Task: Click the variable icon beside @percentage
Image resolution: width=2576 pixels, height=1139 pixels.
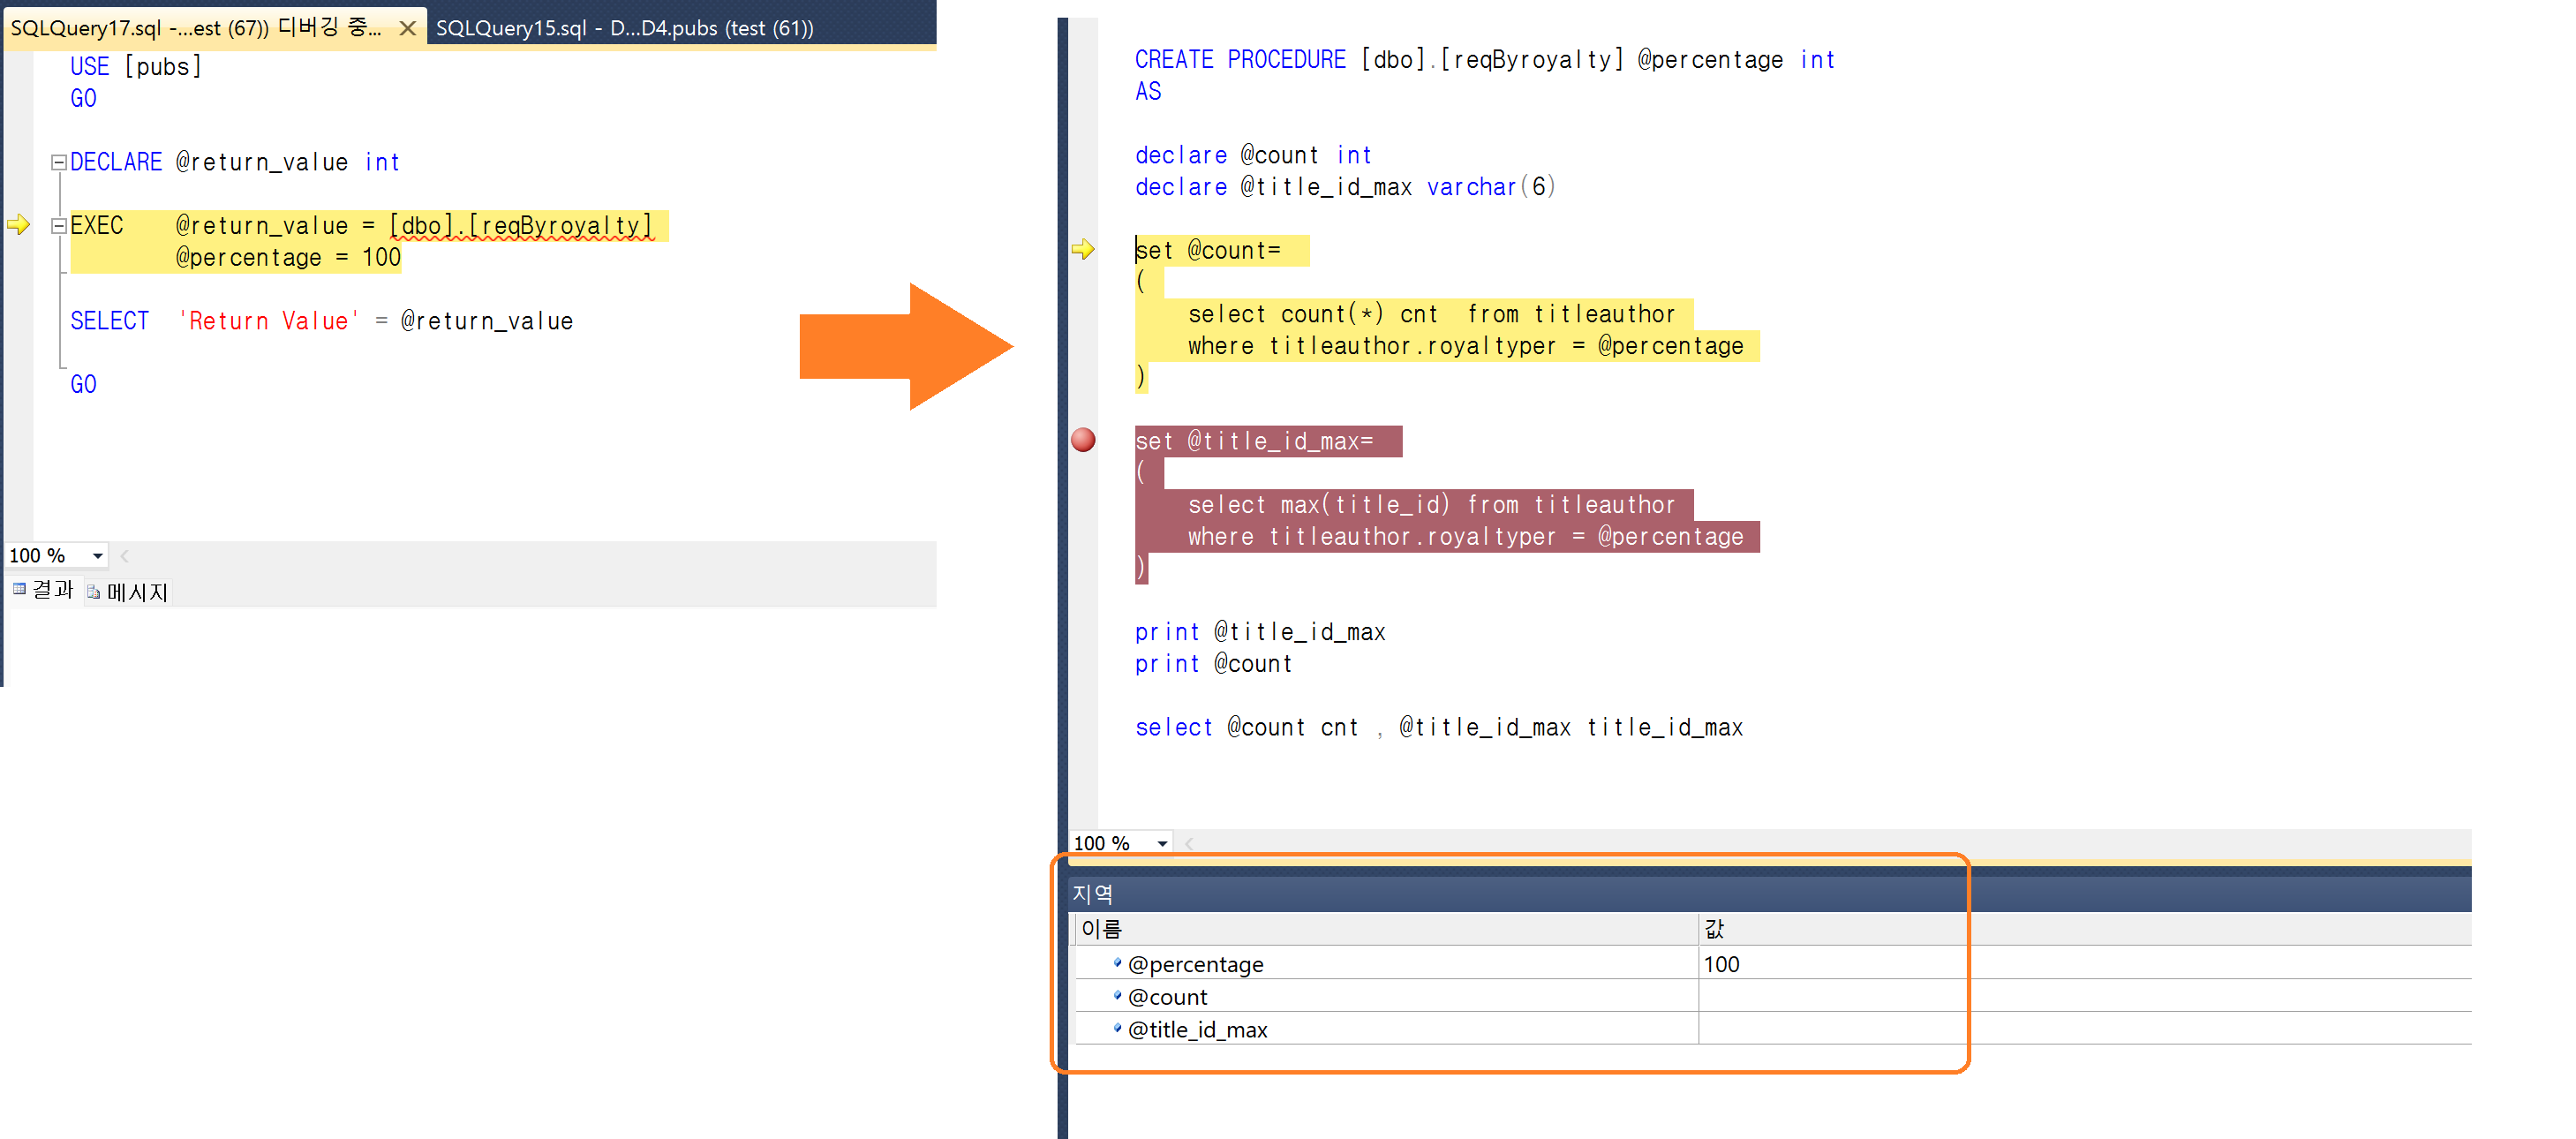Action: pyautogui.click(x=1117, y=963)
